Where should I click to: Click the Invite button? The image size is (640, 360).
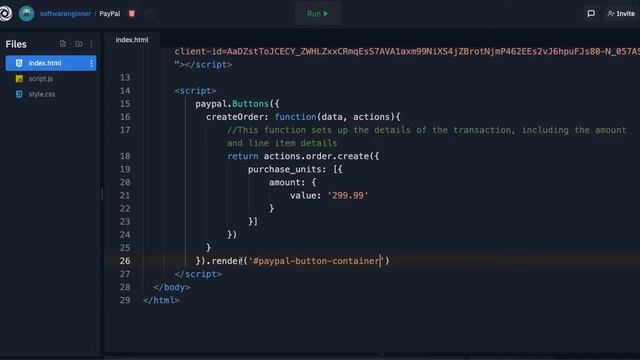coord(621,13)
